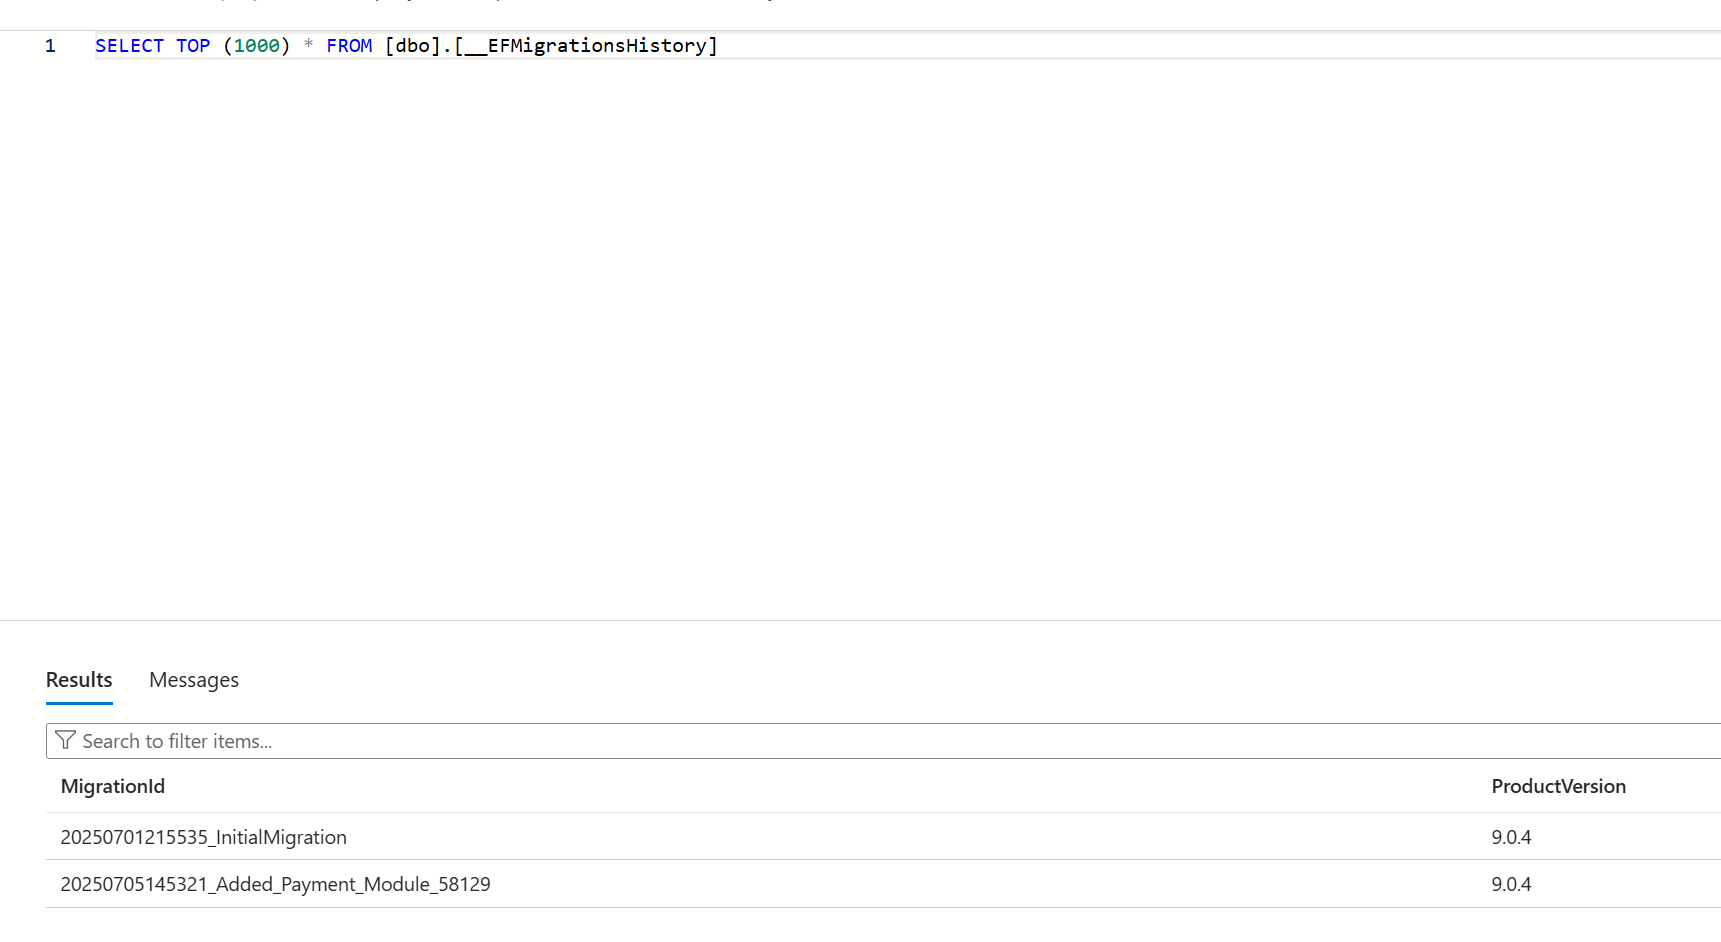Click the ProductVersion column header
This screenshot has width=1721, height=942.
1558,786
